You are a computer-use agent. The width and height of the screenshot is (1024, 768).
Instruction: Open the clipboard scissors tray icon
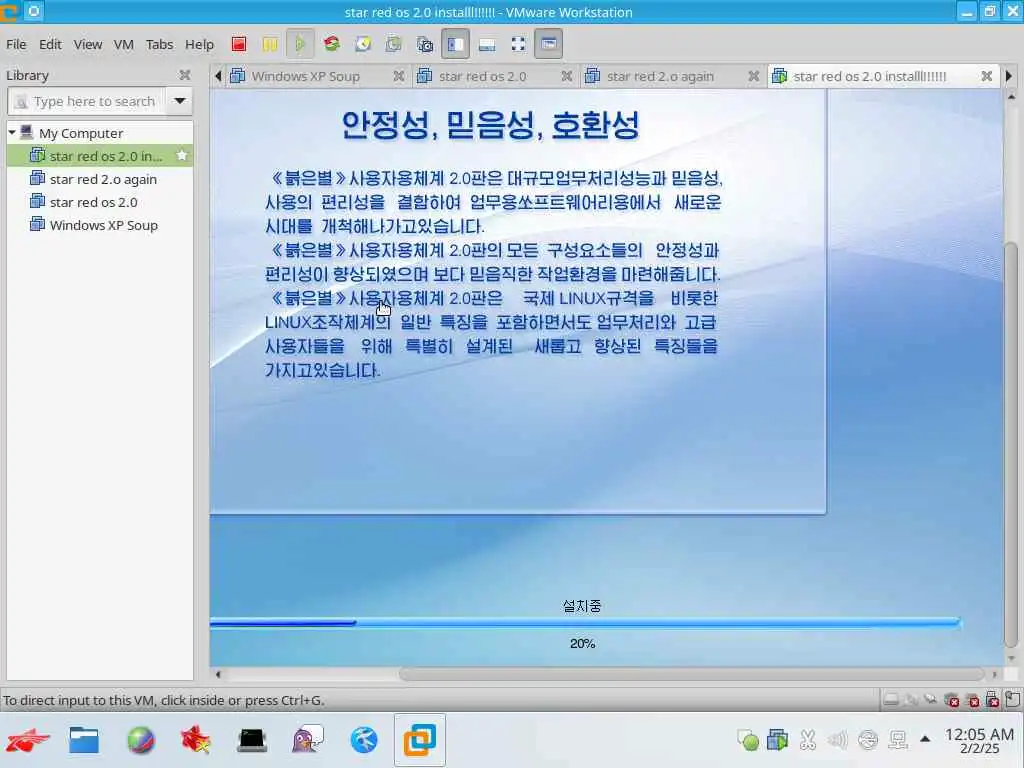pyautogui.click(x=808, y=740)
